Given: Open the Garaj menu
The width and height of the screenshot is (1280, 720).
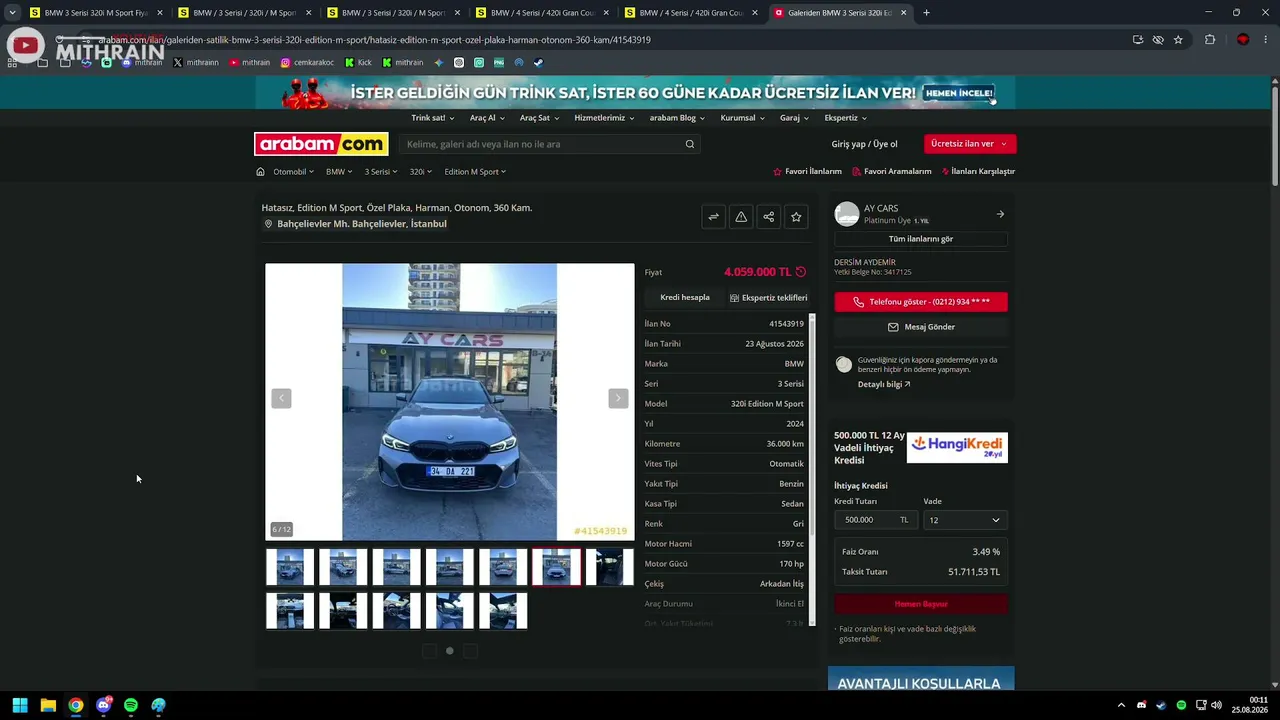Looking at the screenshot, I should coord(794,118).
